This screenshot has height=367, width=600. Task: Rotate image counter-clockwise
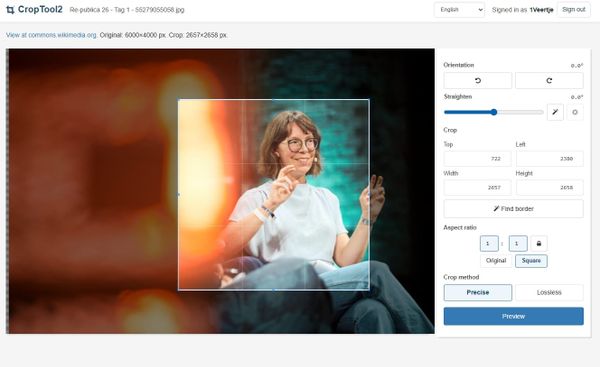[478, 80]
